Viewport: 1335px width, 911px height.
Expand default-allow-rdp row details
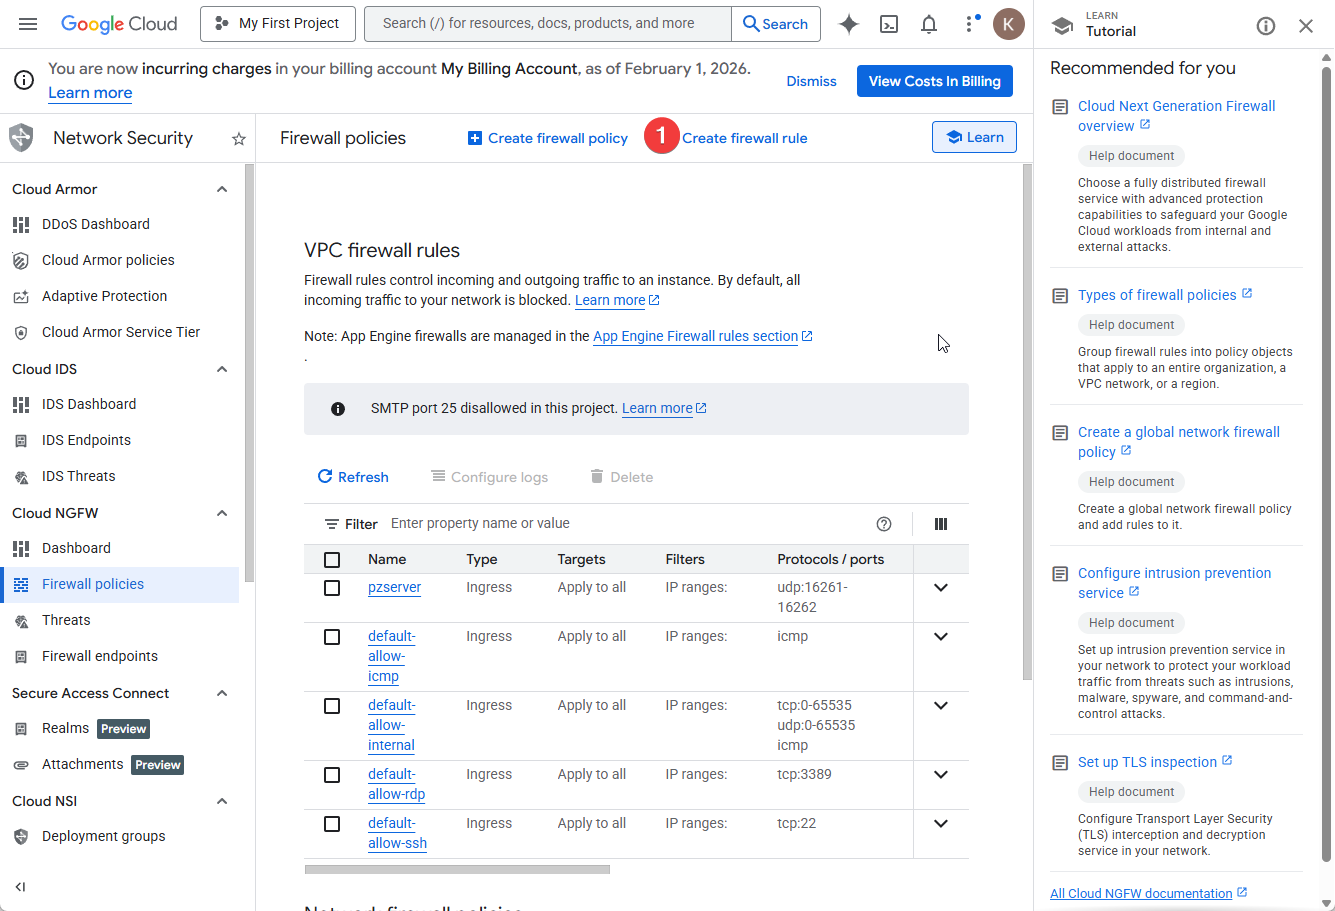point(941,775)
